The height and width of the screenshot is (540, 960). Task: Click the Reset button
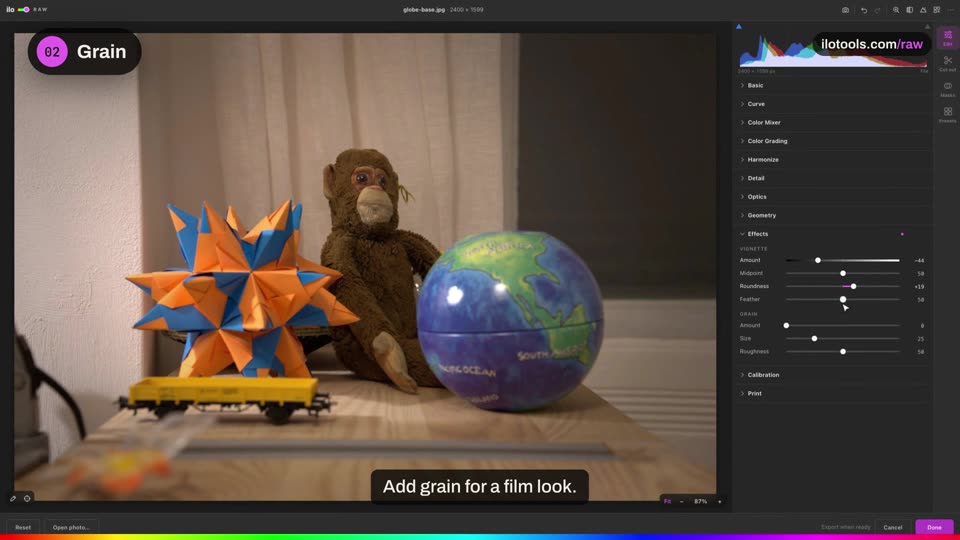click(23, 527)
